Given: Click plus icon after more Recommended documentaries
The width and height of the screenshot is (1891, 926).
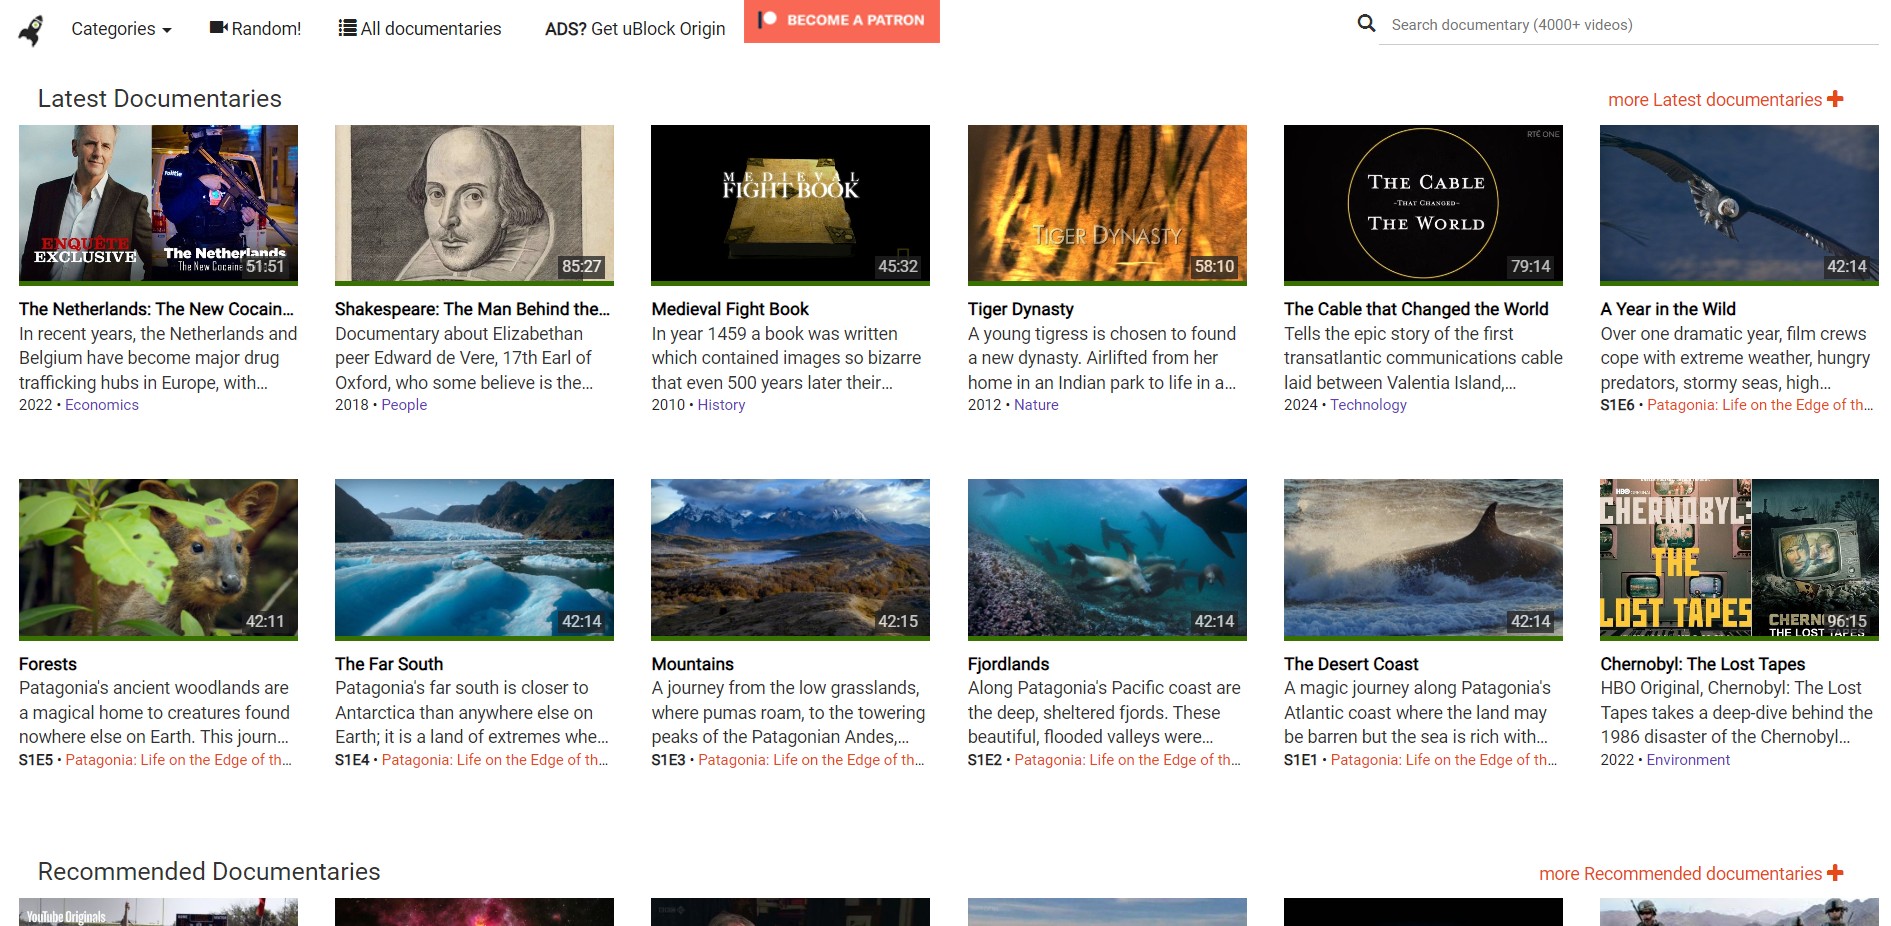Looking at the screenshot, I should [1835, 873].
